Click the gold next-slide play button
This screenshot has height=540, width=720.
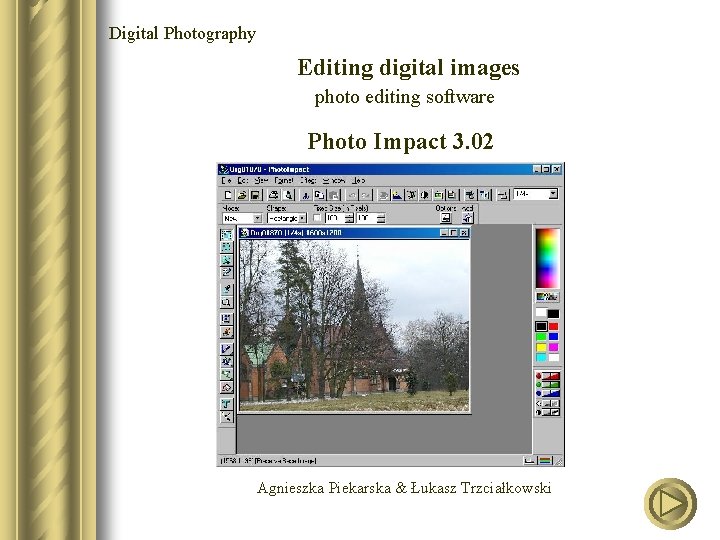coord(670,504)
